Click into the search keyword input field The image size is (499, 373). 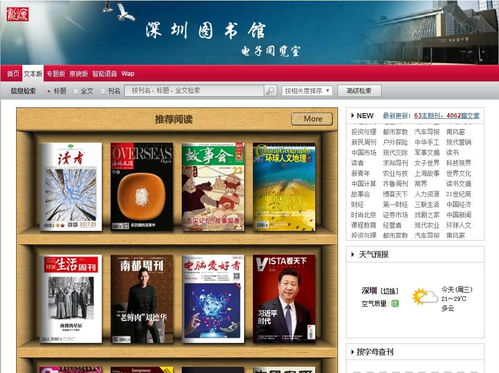point(194,91)
